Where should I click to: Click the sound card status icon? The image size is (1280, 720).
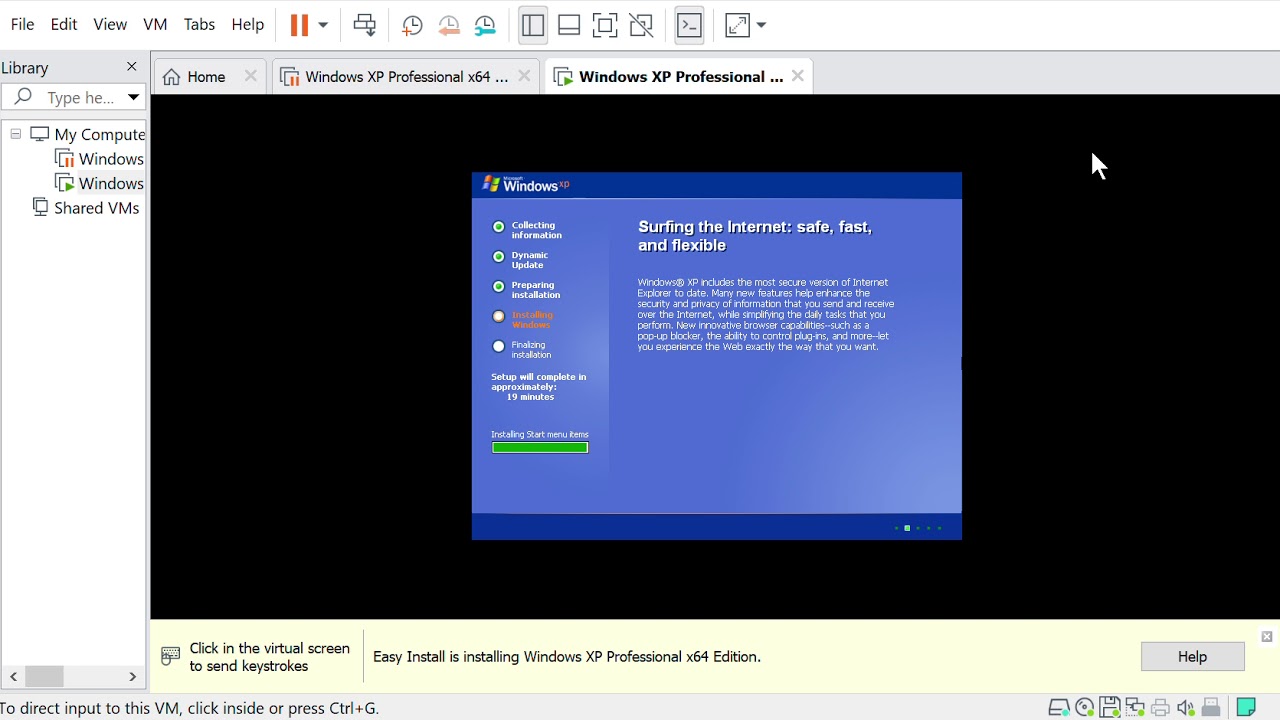pos(1186,708)
